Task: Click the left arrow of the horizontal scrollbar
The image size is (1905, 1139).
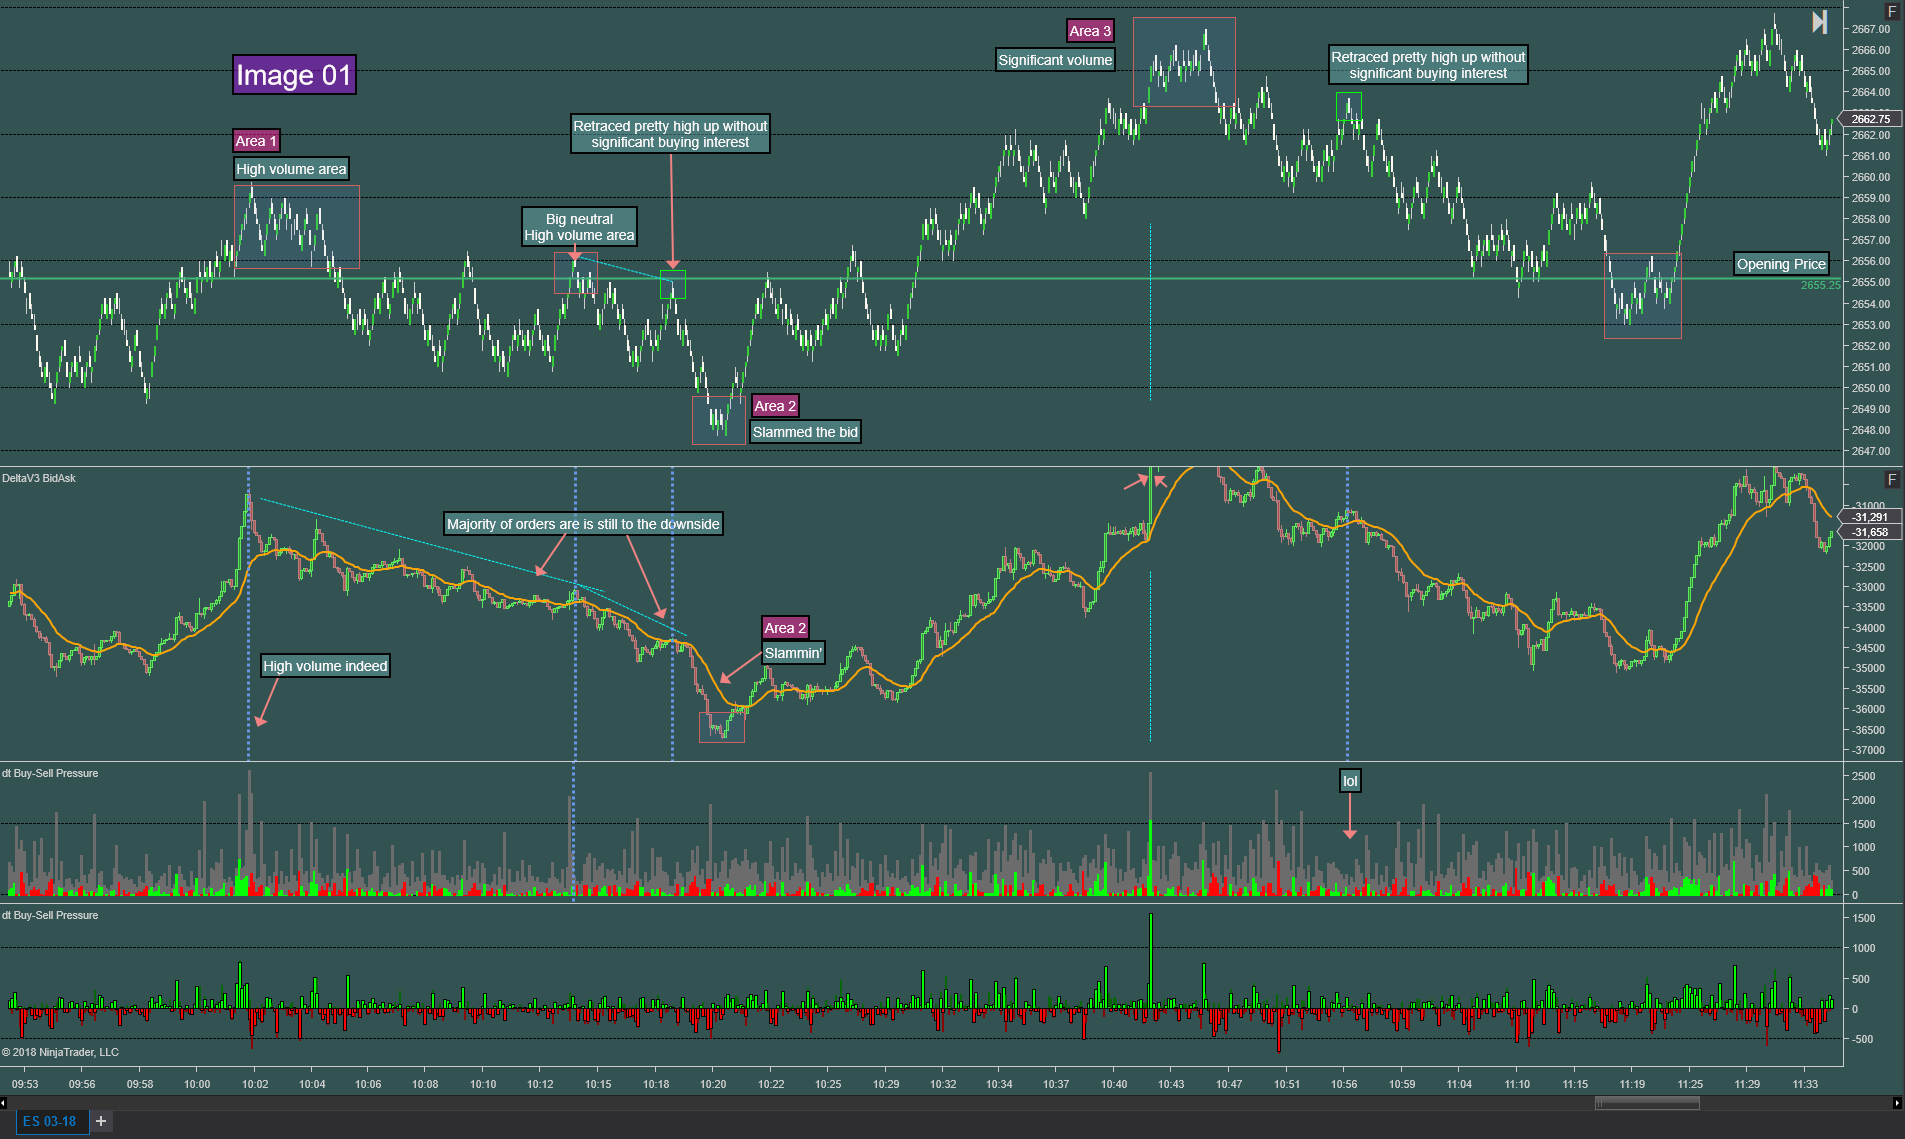Action: point(4,1103)
